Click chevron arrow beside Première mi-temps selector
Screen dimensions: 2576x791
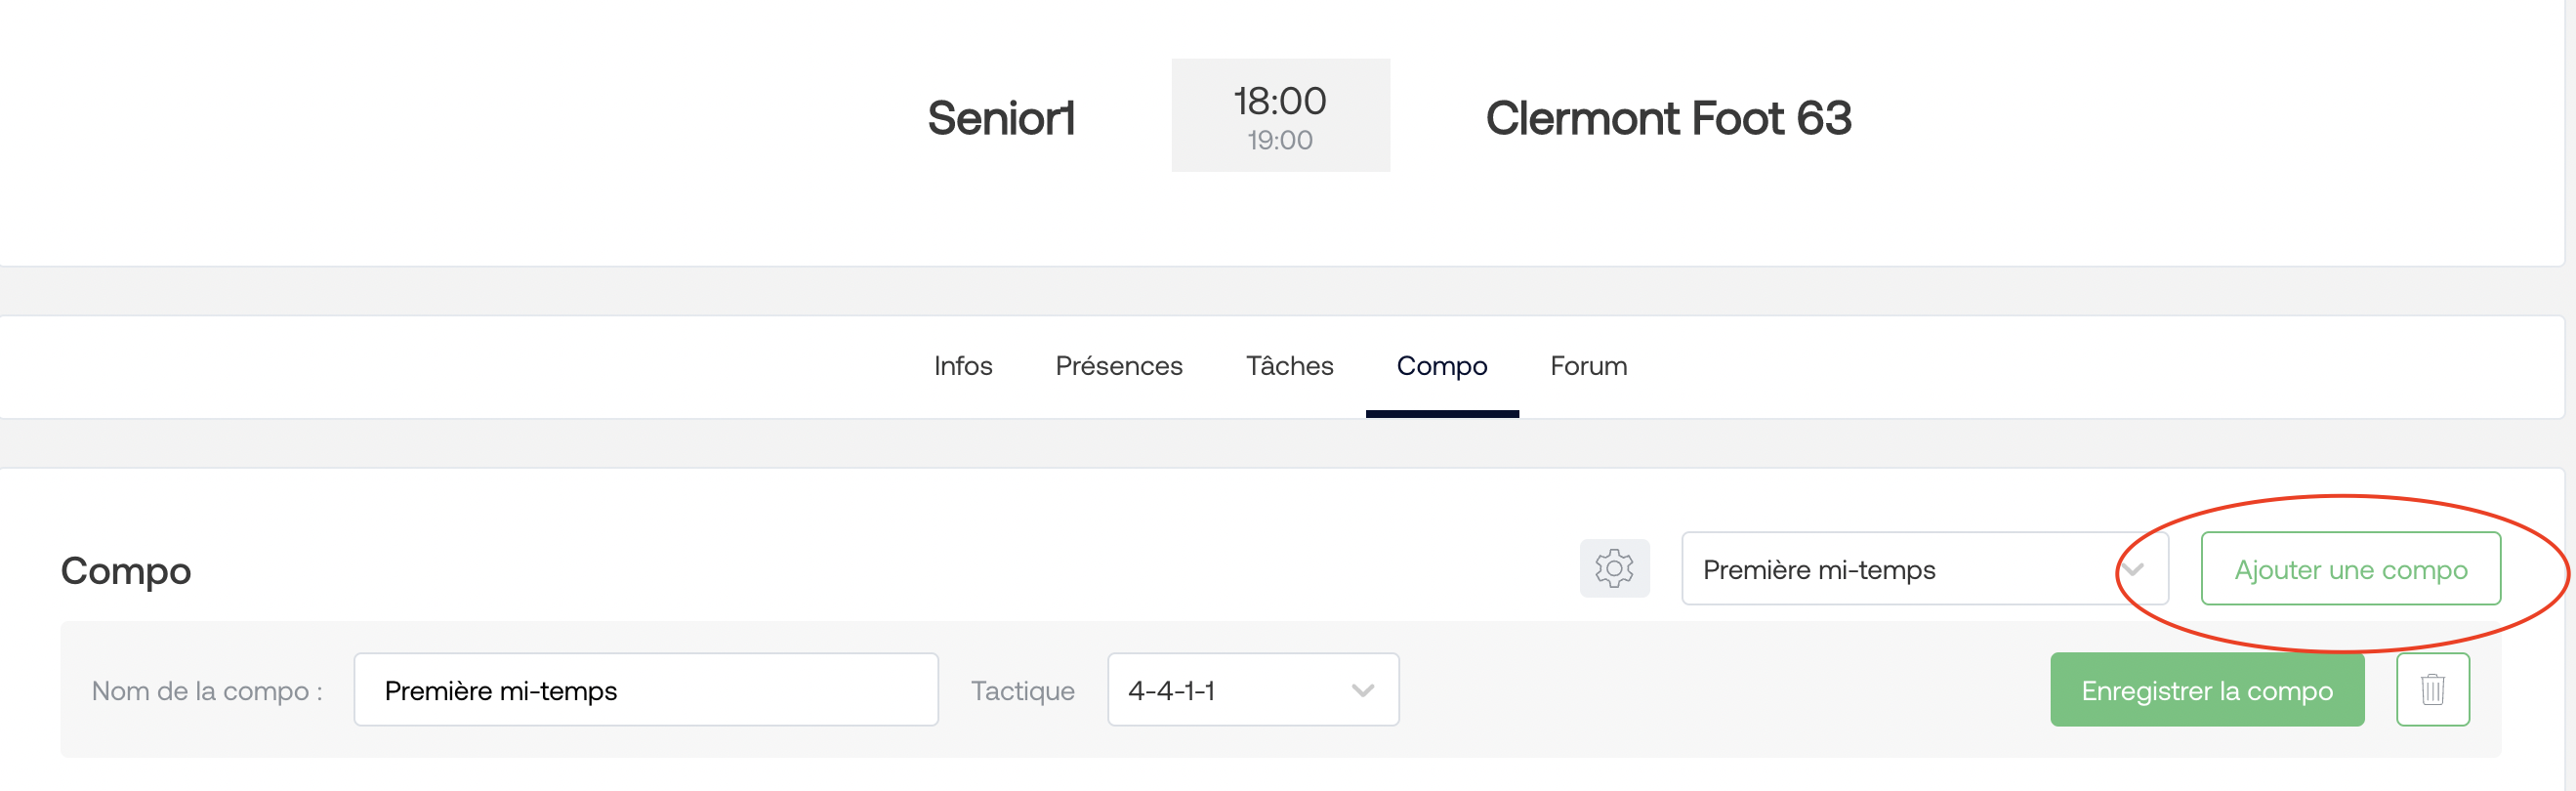click(2132, 569)
